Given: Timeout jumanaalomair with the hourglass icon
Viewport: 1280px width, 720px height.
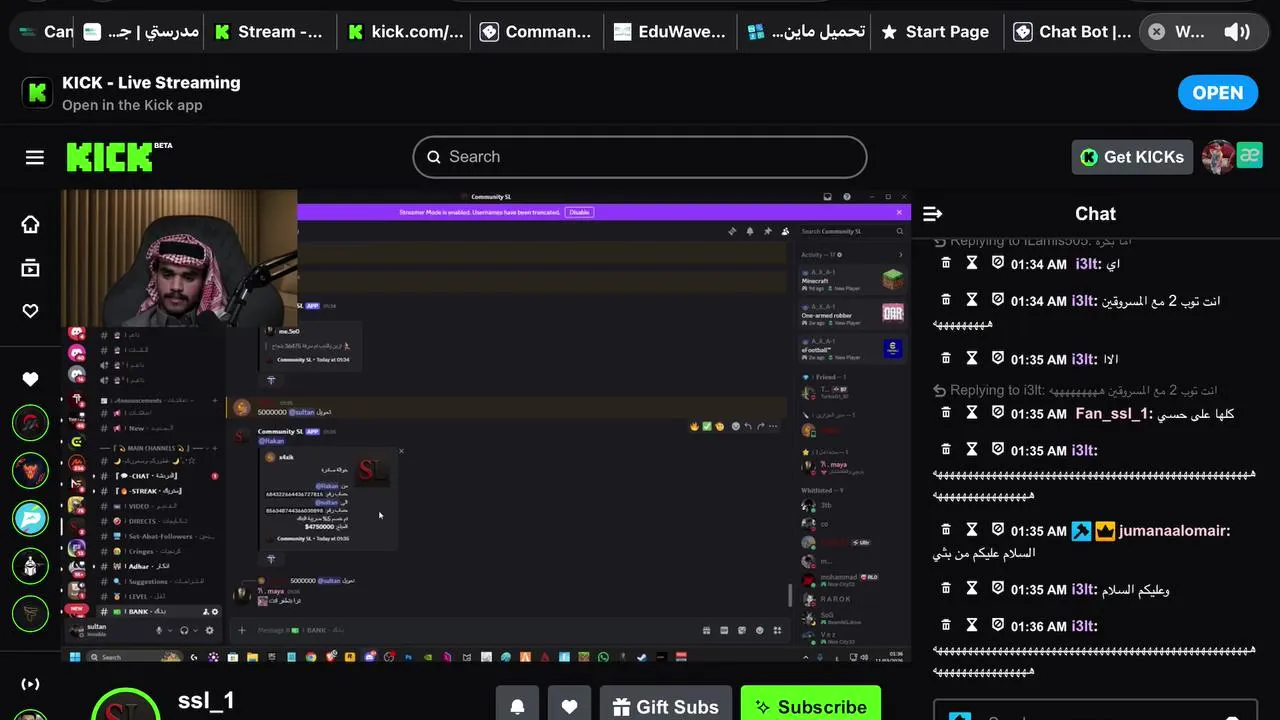Looking at the screenshot, I should 972,530.
